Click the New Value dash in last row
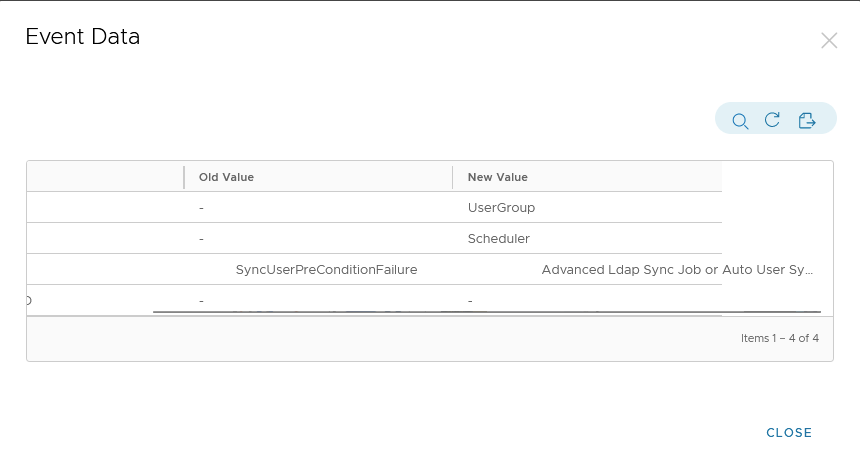This screenshot has height=471, width=860. click(x=470, y=300)
